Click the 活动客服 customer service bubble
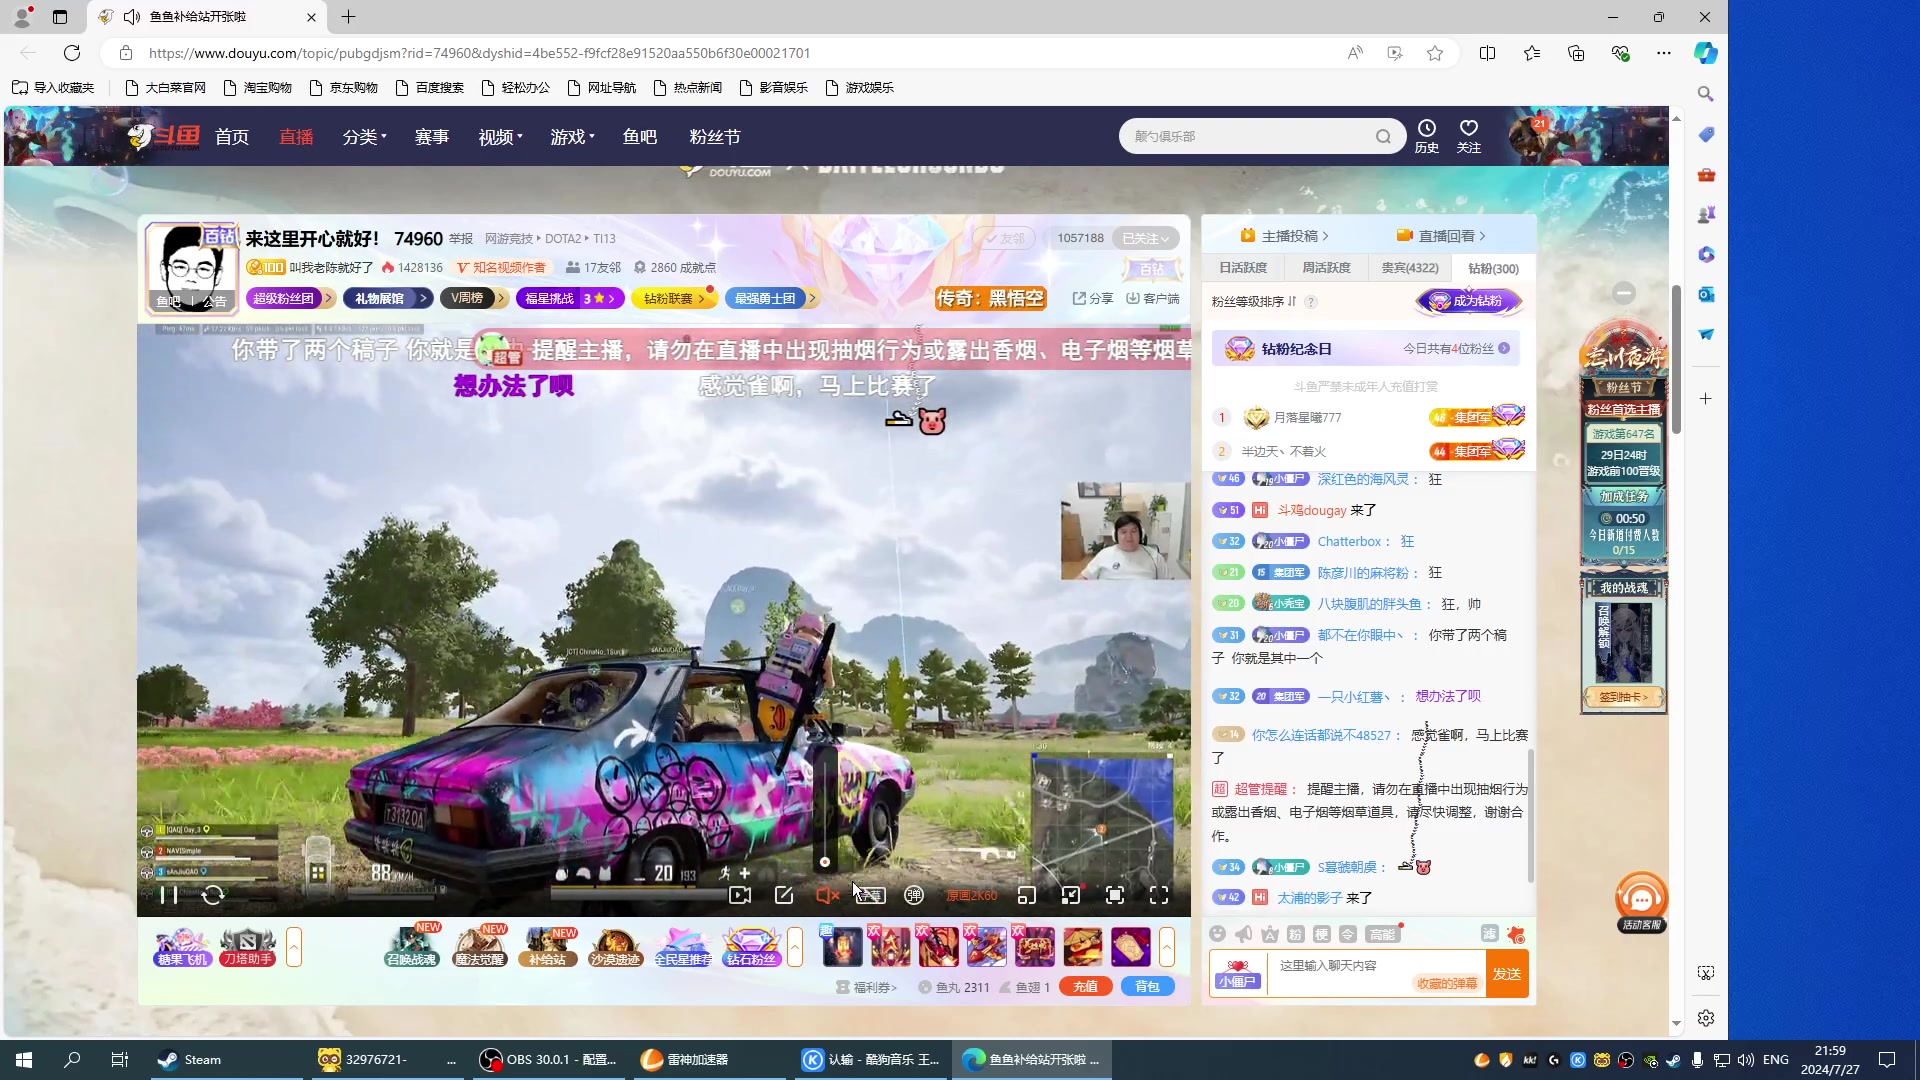 point(1641,903)
